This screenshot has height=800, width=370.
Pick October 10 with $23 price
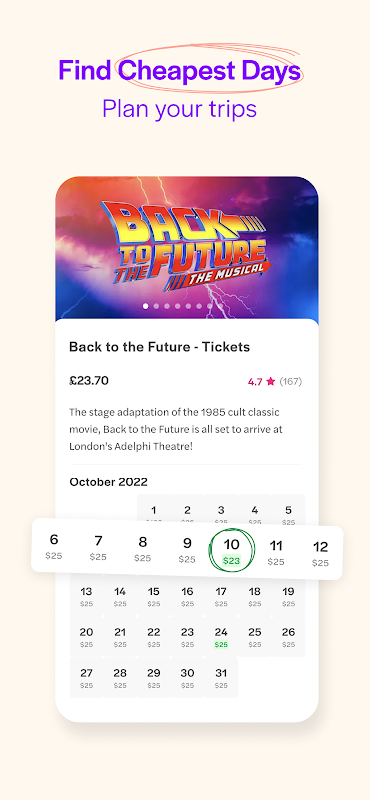pyautogui.click(x=231, y=551)
